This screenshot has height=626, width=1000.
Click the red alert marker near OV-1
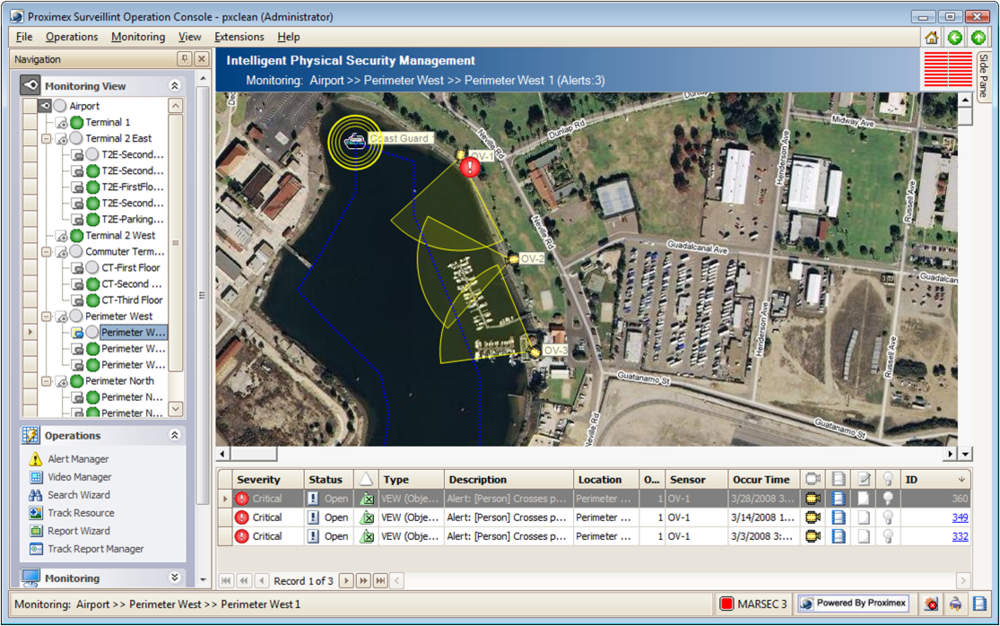pyautogui.click(x=470, y=167)
